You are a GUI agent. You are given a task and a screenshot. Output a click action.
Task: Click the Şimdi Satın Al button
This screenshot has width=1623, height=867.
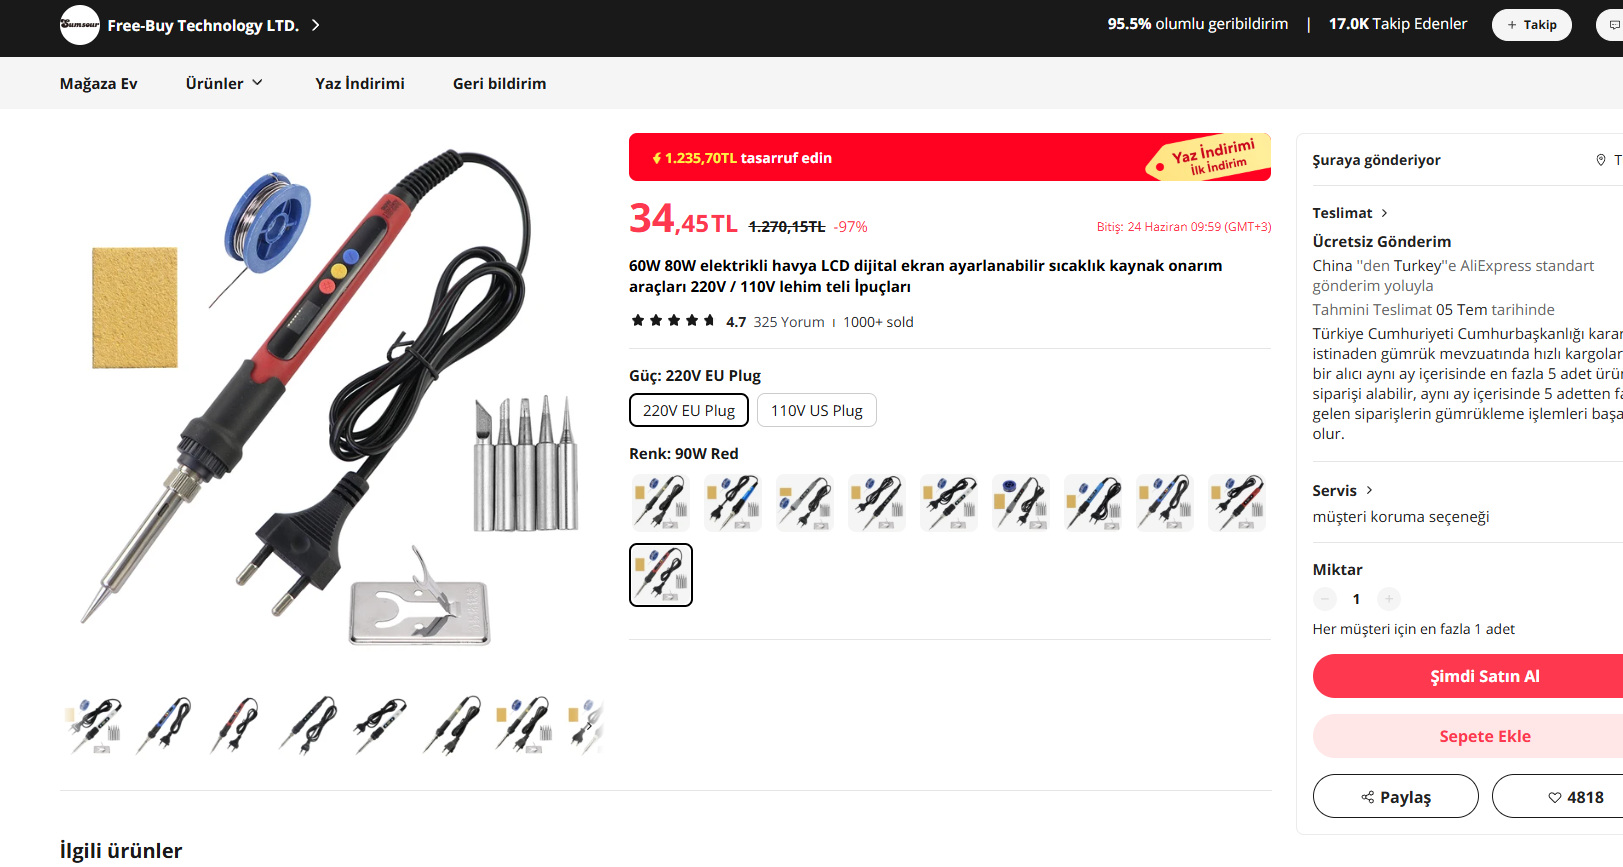(1484, 676)
